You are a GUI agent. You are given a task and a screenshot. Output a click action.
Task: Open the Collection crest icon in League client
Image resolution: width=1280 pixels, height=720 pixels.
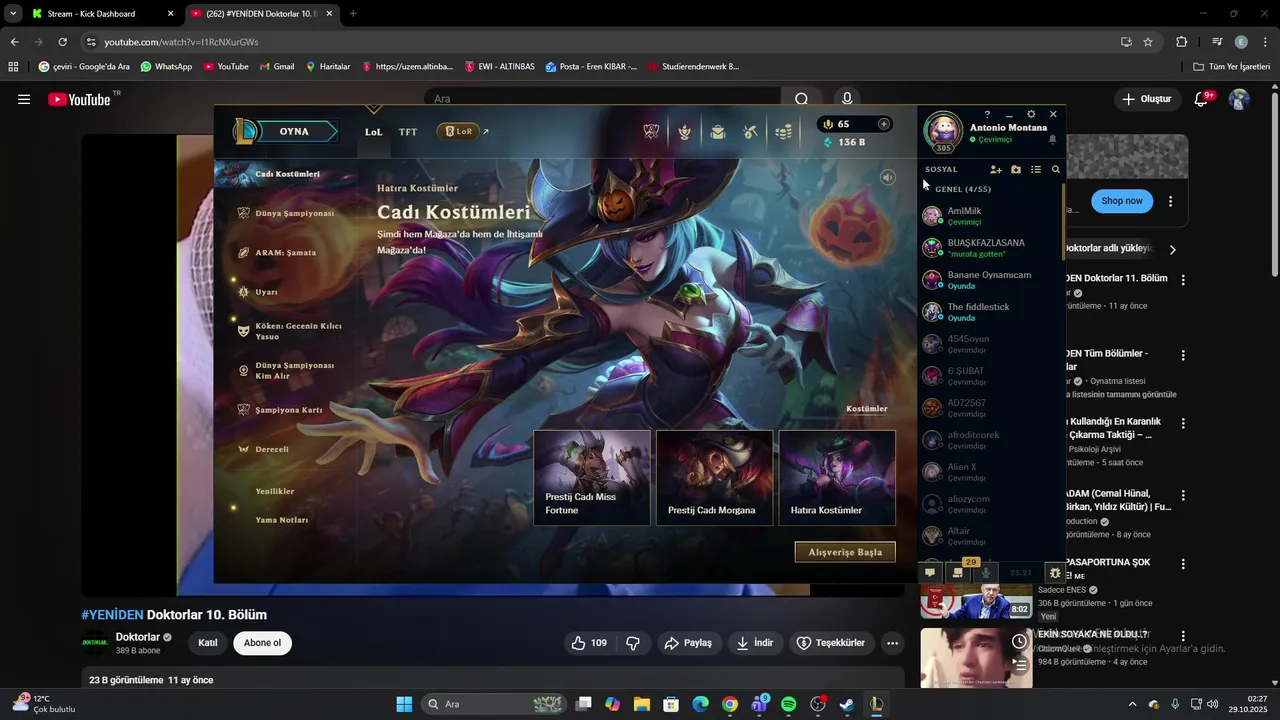(684, 132)
